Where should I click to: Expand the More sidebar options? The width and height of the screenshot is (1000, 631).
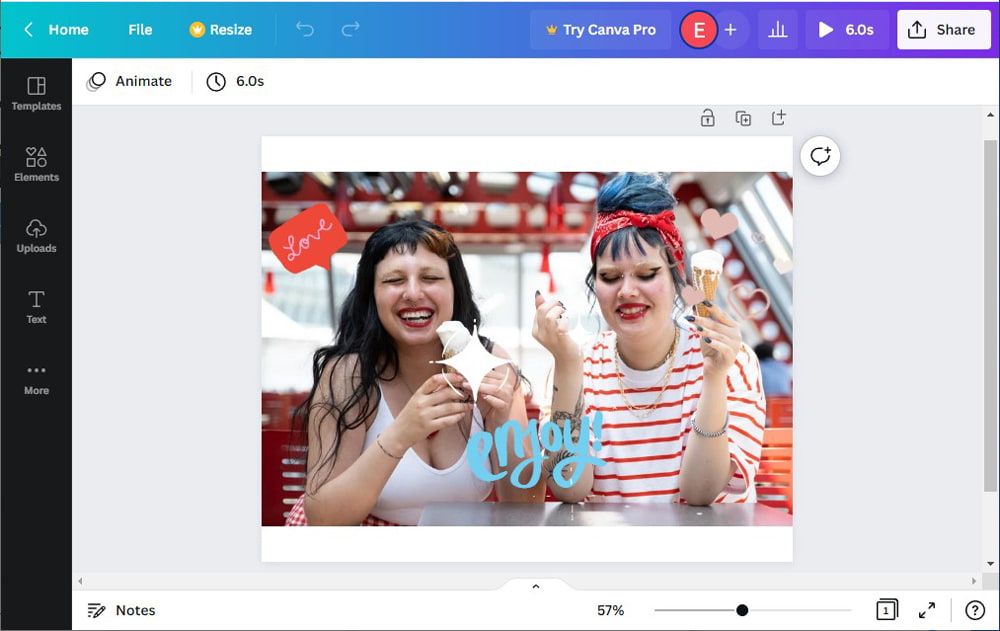(36, 378)
